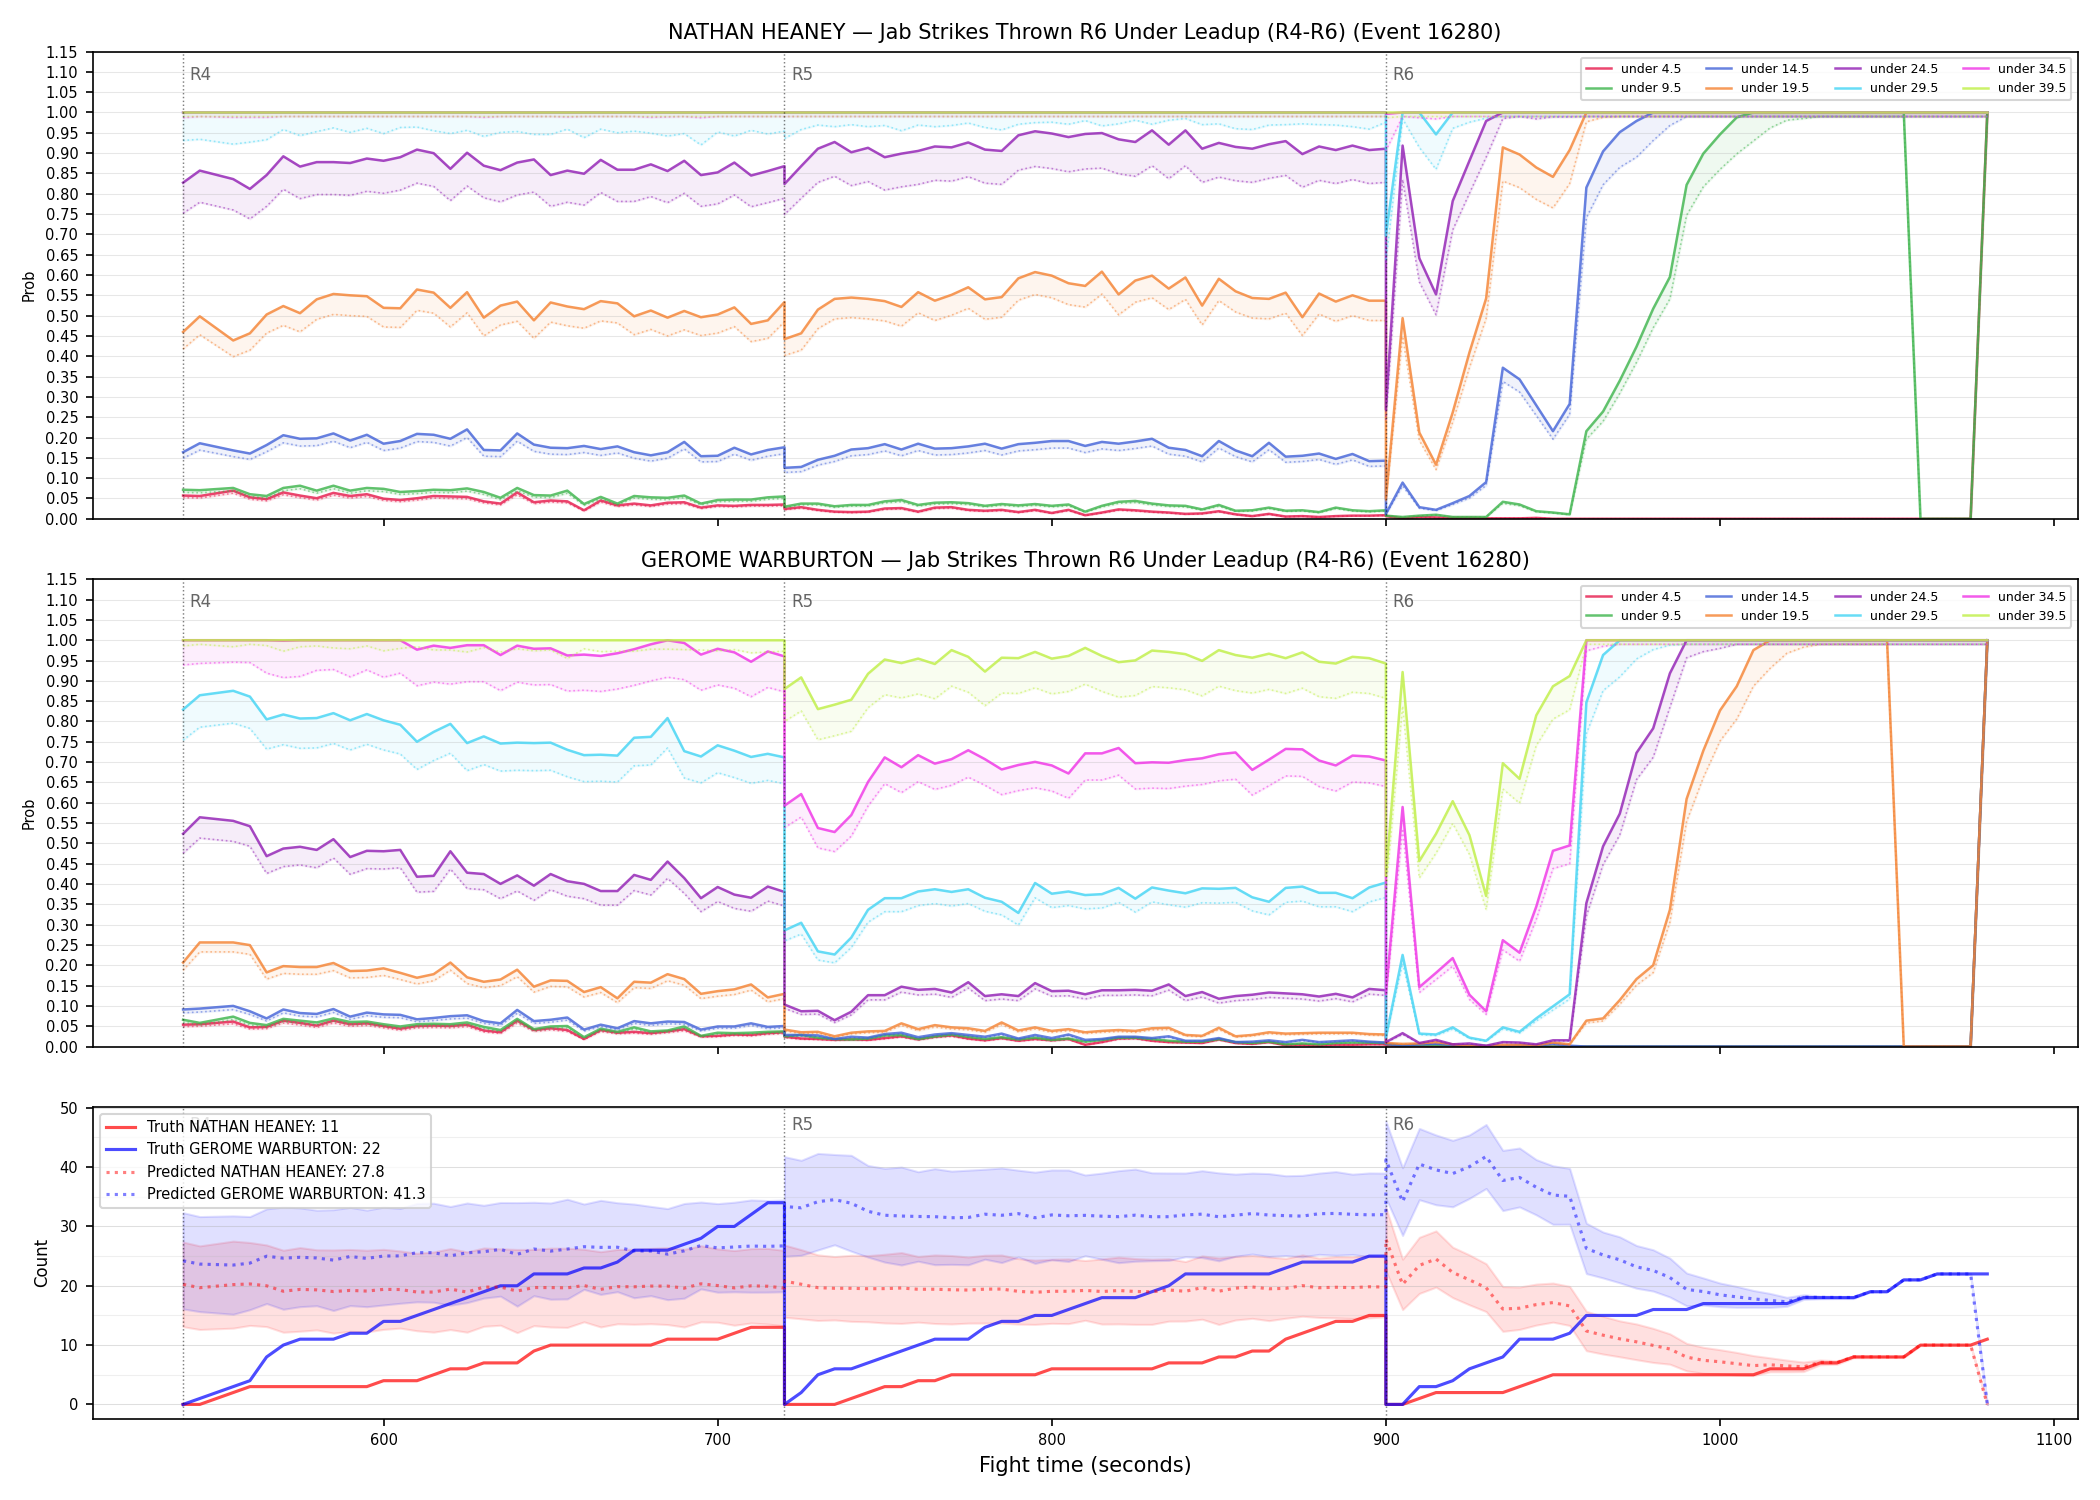Click the 600 tick on the time axis
This screenshot has width=2100, height=1500.
(384, 1439)
